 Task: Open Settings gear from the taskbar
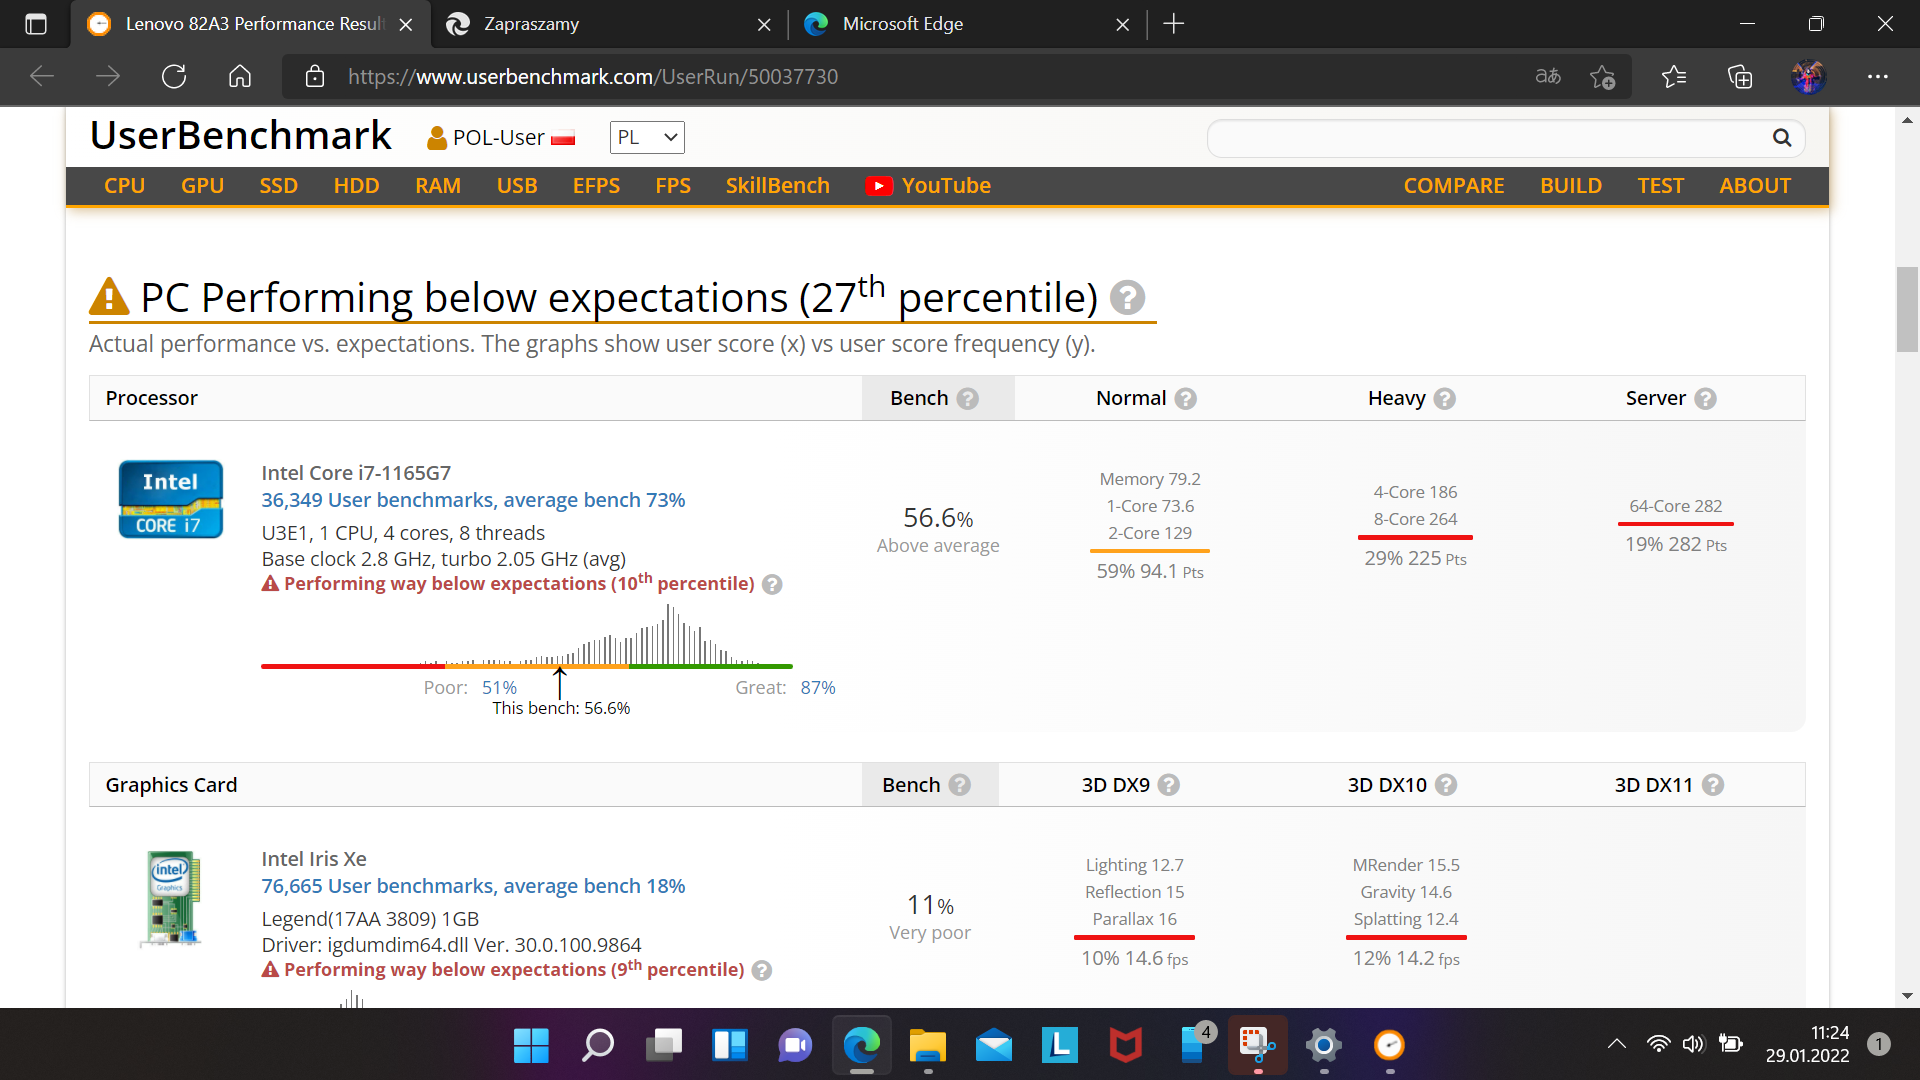(x=1324, y=1046)
